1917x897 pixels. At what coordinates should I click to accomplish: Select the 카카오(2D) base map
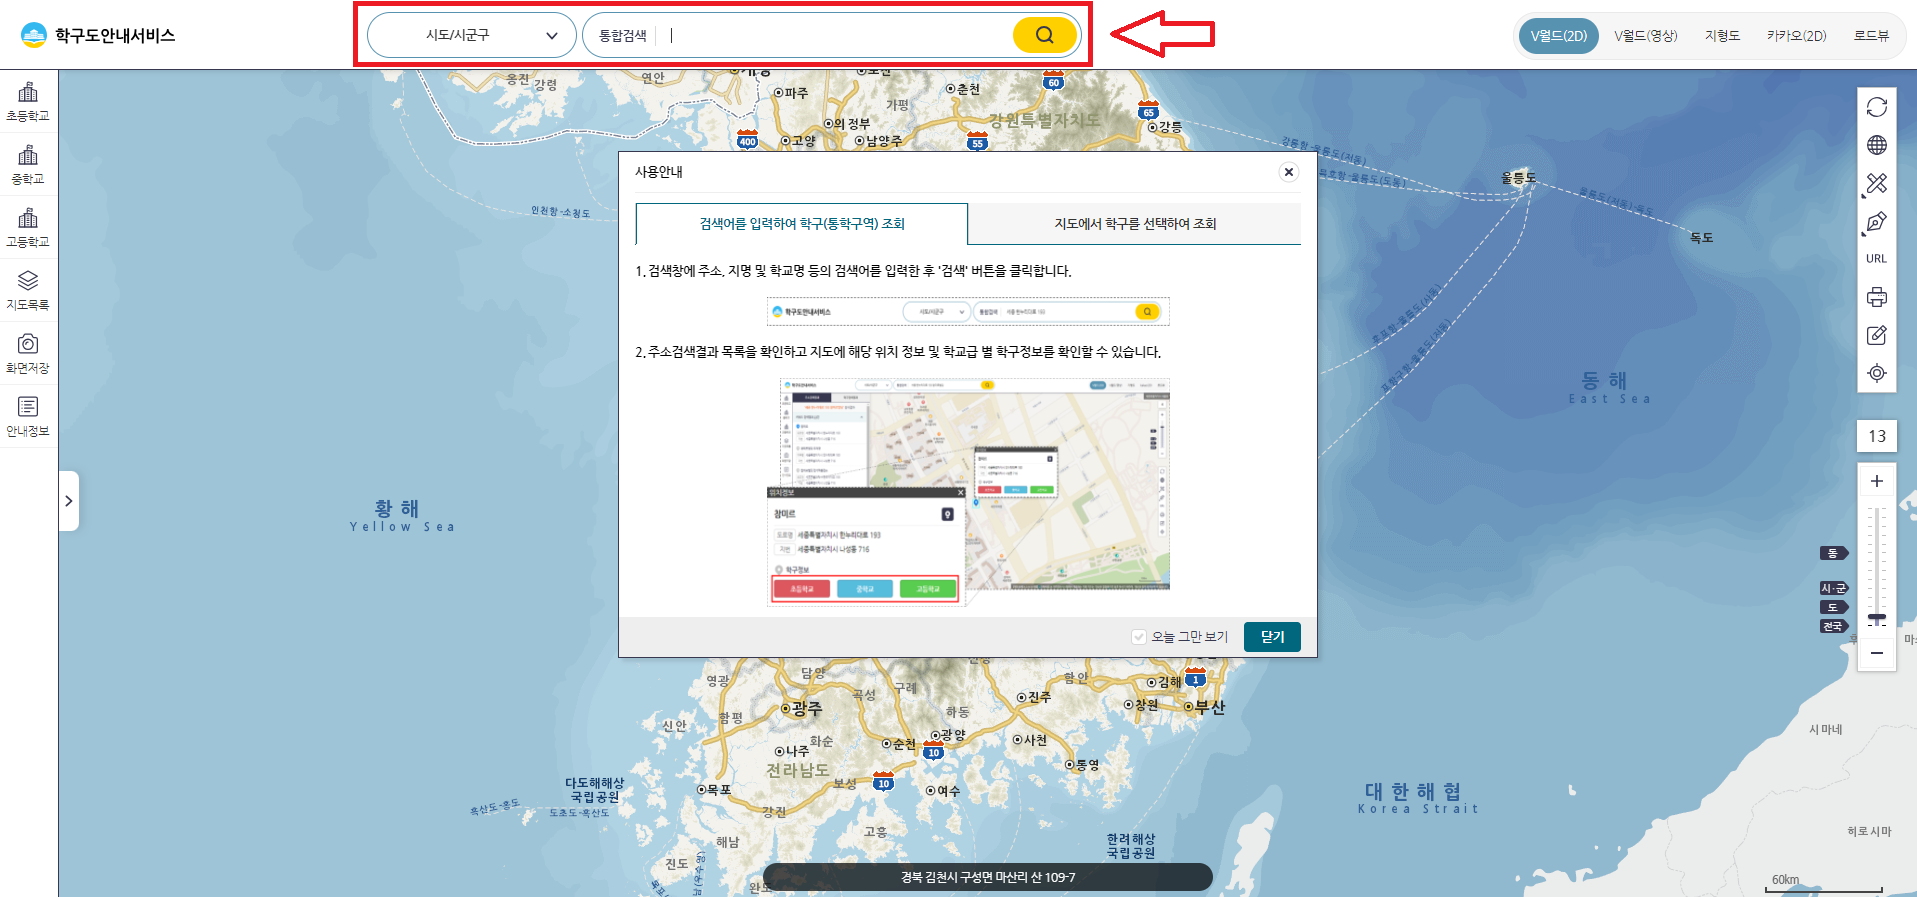[1796, 36]
